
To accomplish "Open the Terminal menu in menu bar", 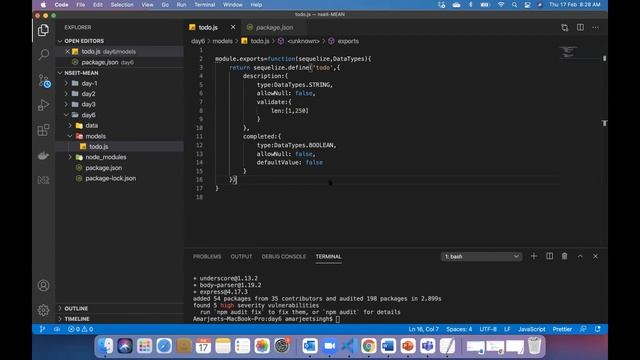I will (204, 5).
